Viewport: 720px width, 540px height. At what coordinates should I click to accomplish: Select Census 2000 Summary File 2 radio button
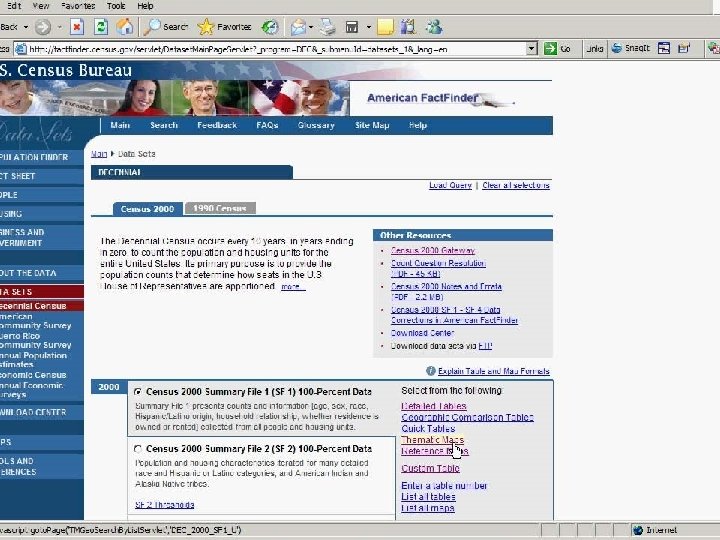pos(138,449)
